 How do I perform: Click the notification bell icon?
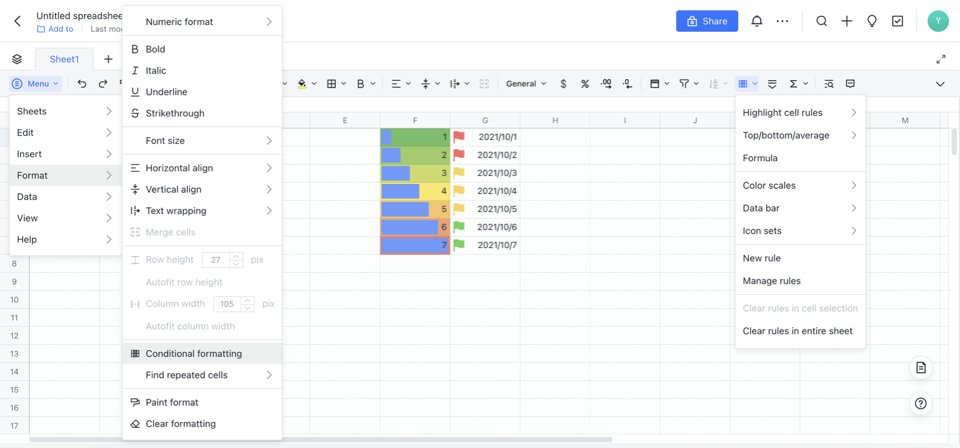click(757, 21)
